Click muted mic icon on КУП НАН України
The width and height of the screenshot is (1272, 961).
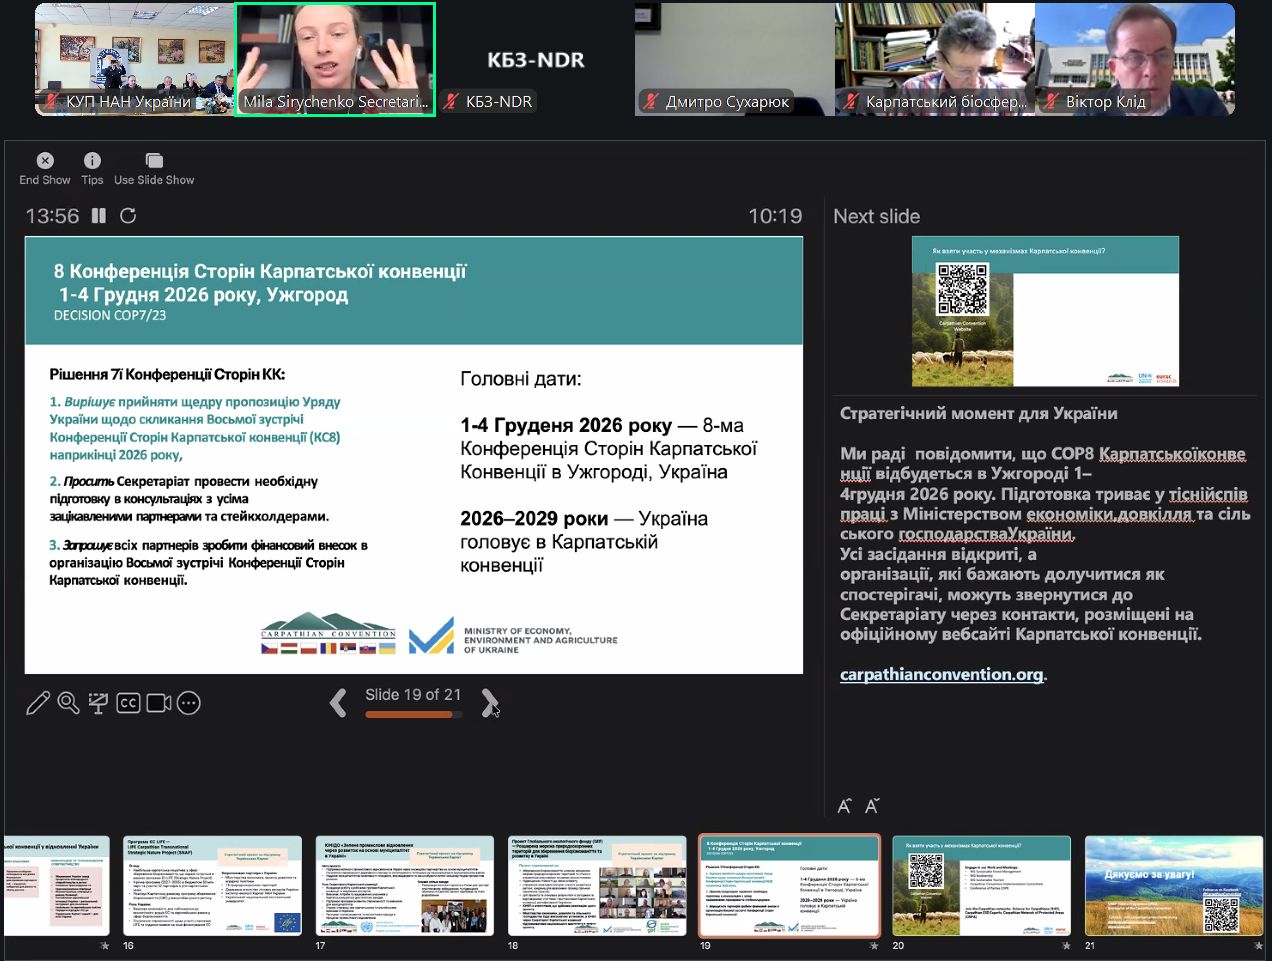(x=51, y=101)
